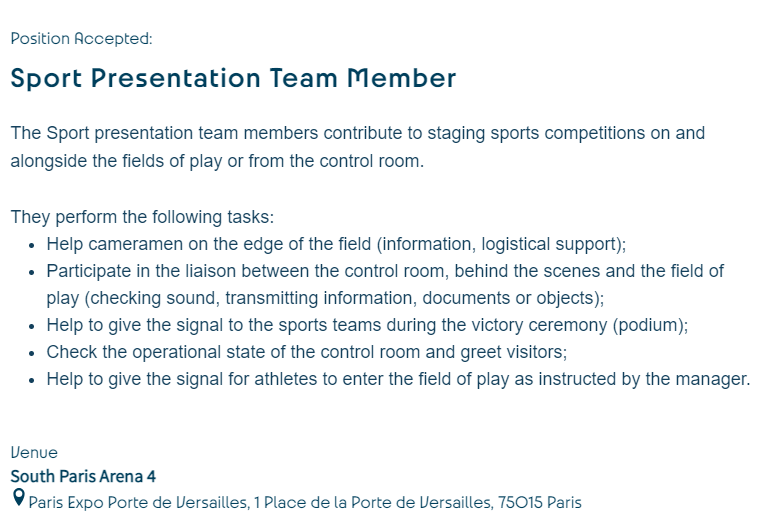
Task: Click the intro paragraph about staging sports competitions
Action: [357, 133]
